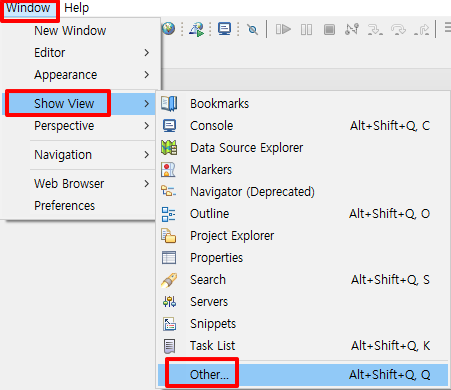Click the launch/run external toolbar icon
Image resolution: width=451 pixels, height=390 pixels.
point(196,29)
